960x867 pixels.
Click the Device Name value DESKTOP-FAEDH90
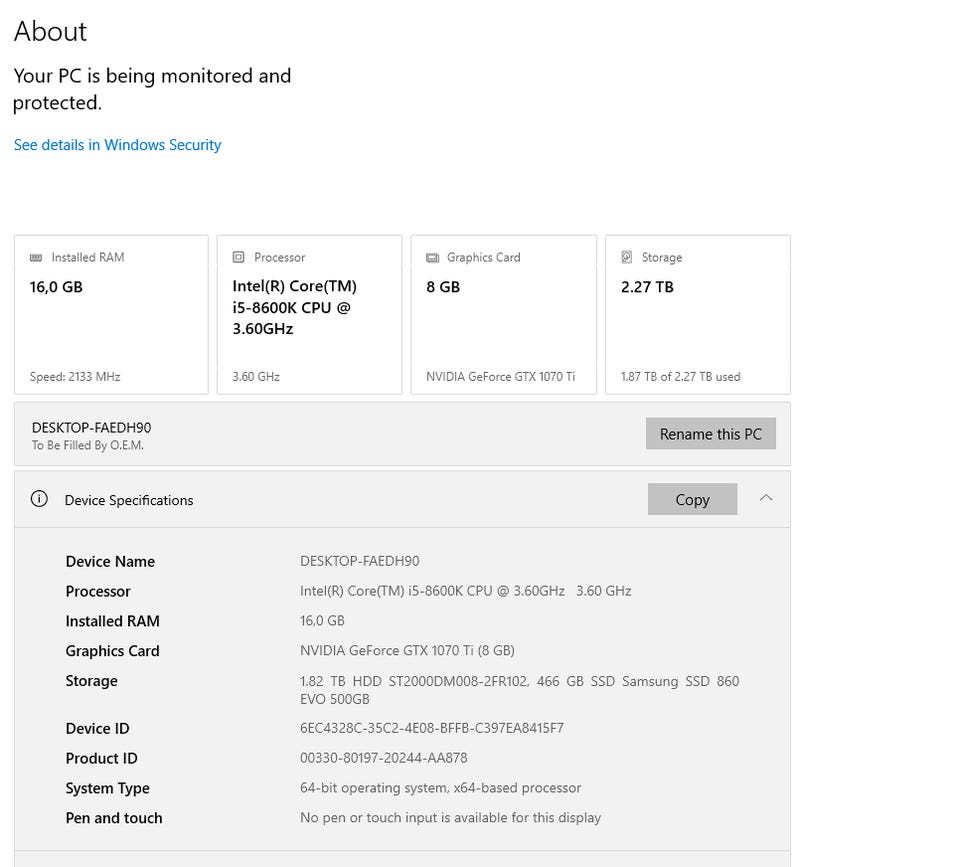[360, 561]
